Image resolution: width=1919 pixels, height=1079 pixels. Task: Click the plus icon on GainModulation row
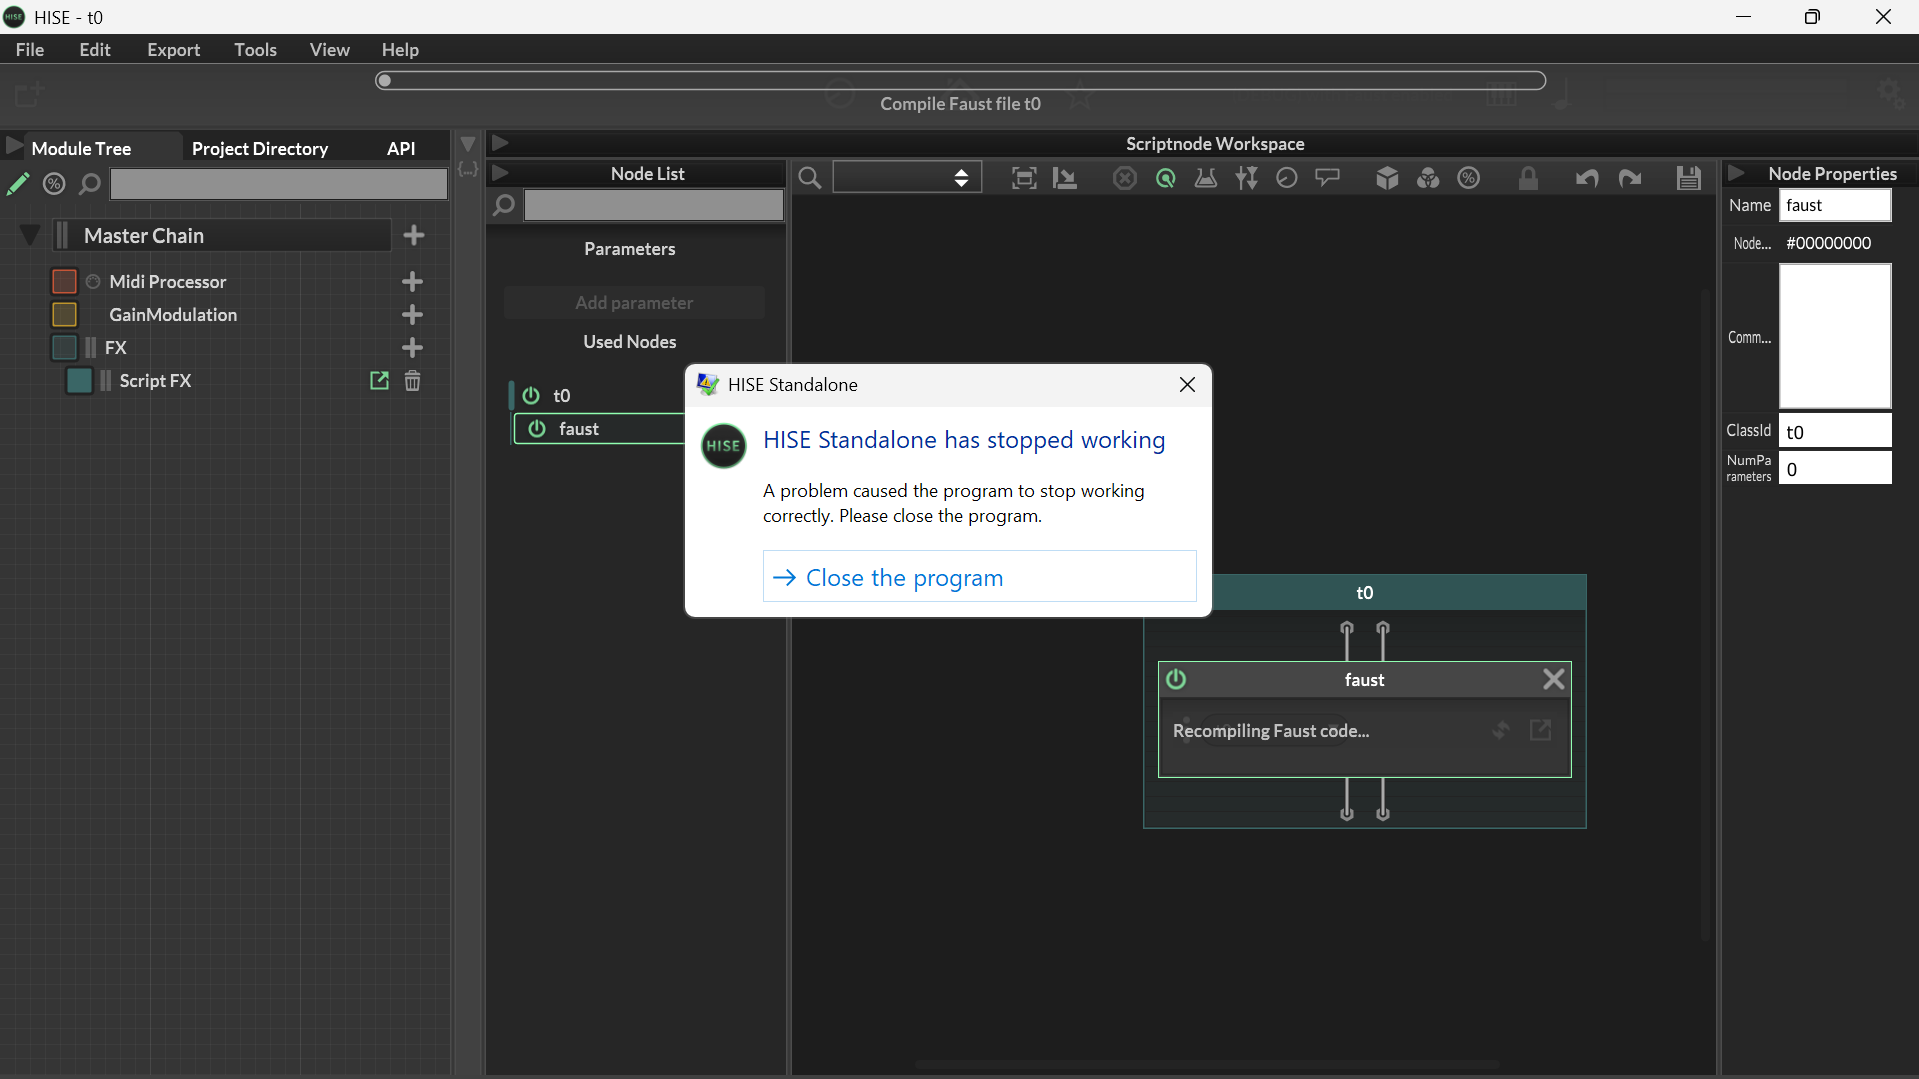(412, 315)
